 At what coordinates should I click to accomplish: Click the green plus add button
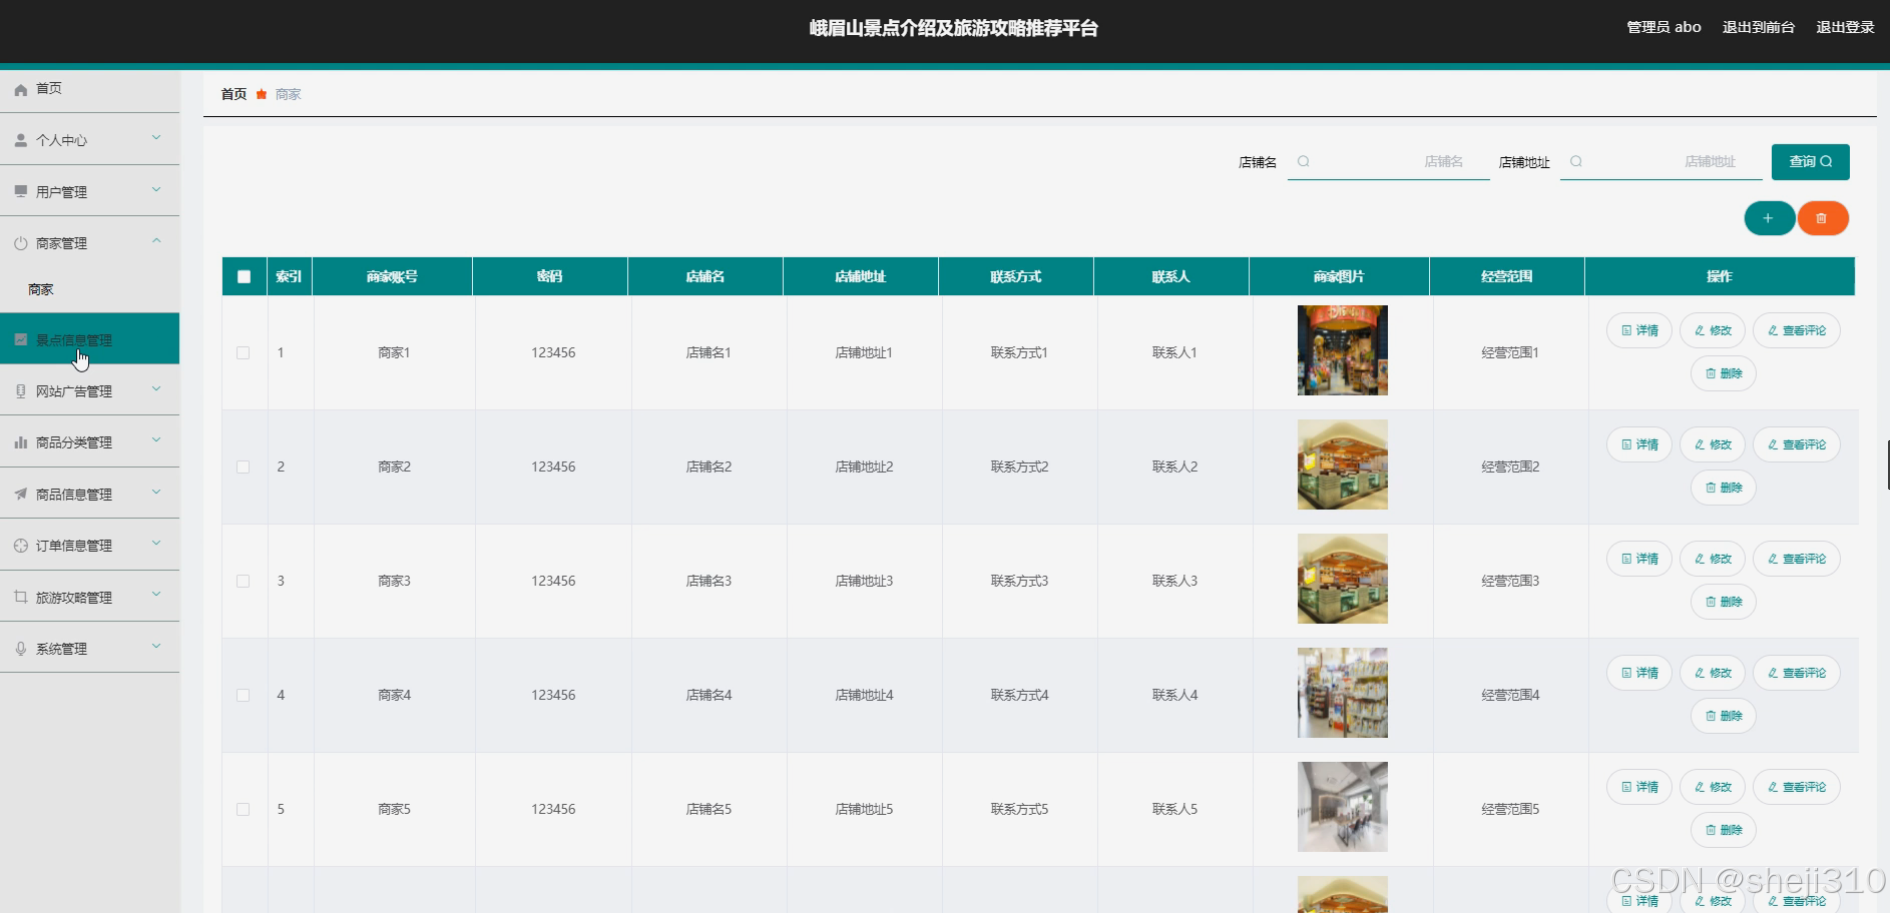pyautogui.click(x=1769, y=218)
